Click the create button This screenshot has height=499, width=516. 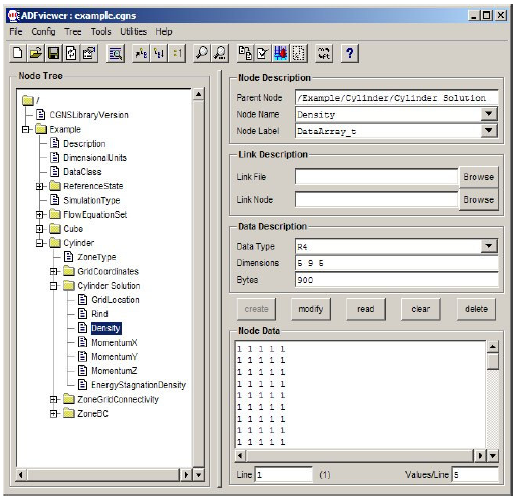click(x=256, y=309)
